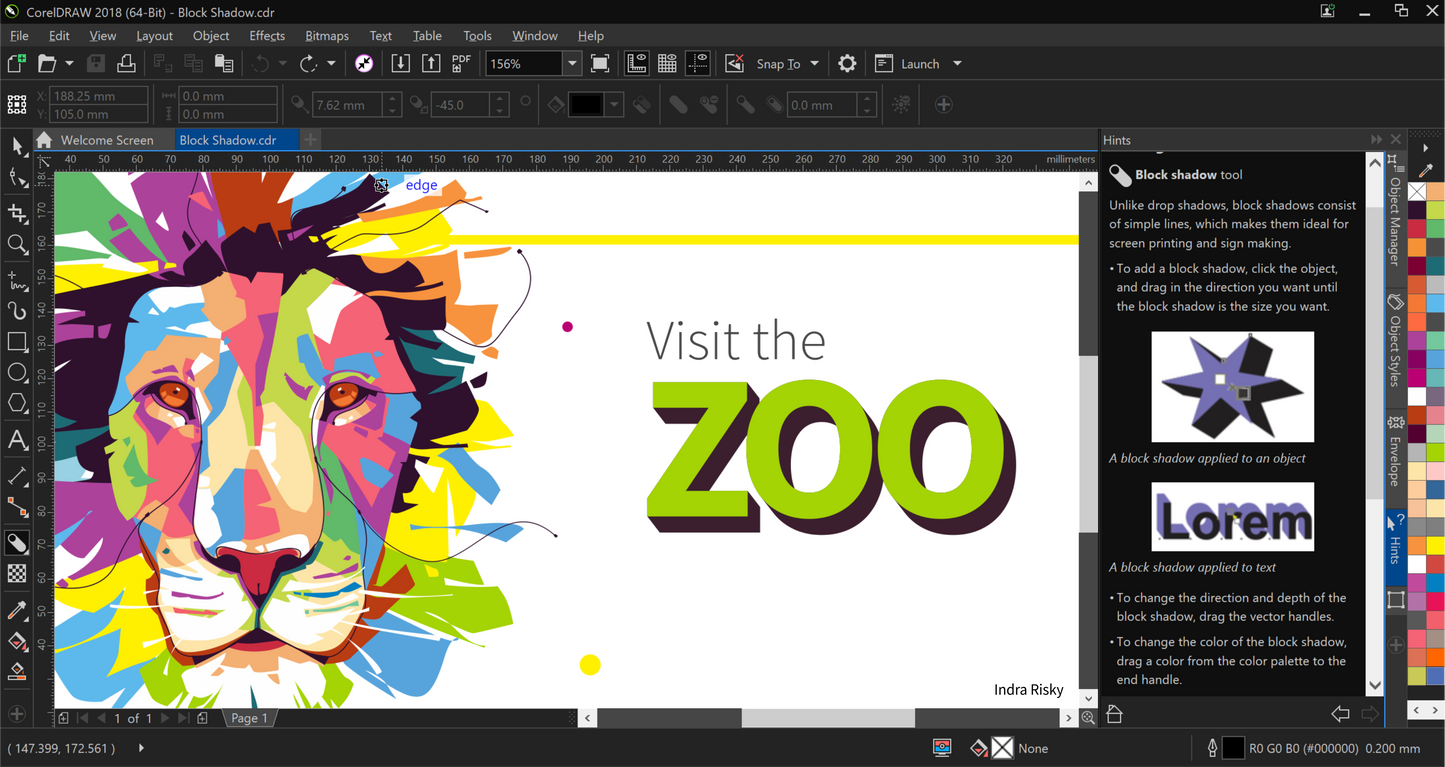Select the Rectangle tool
The image size is (1445, 767).
coord(17,342)
